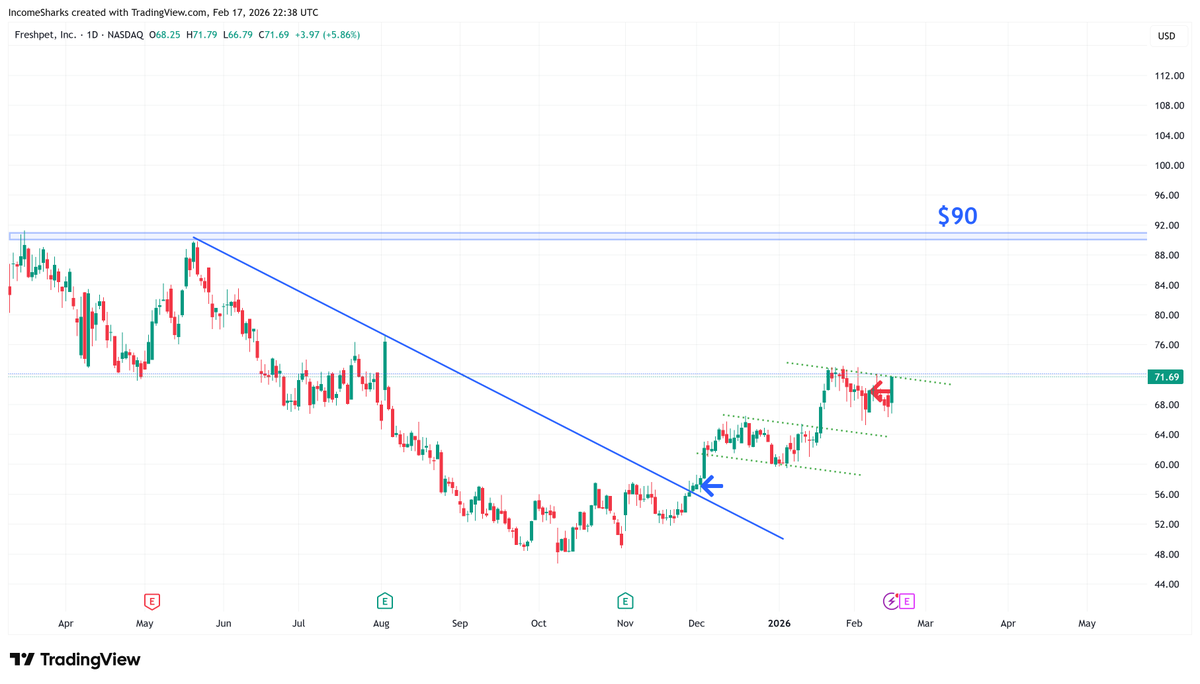This screenshot has width=1200, height=684.
Task: Click the purple lightning event icon
Action: [x=891, y=601]
